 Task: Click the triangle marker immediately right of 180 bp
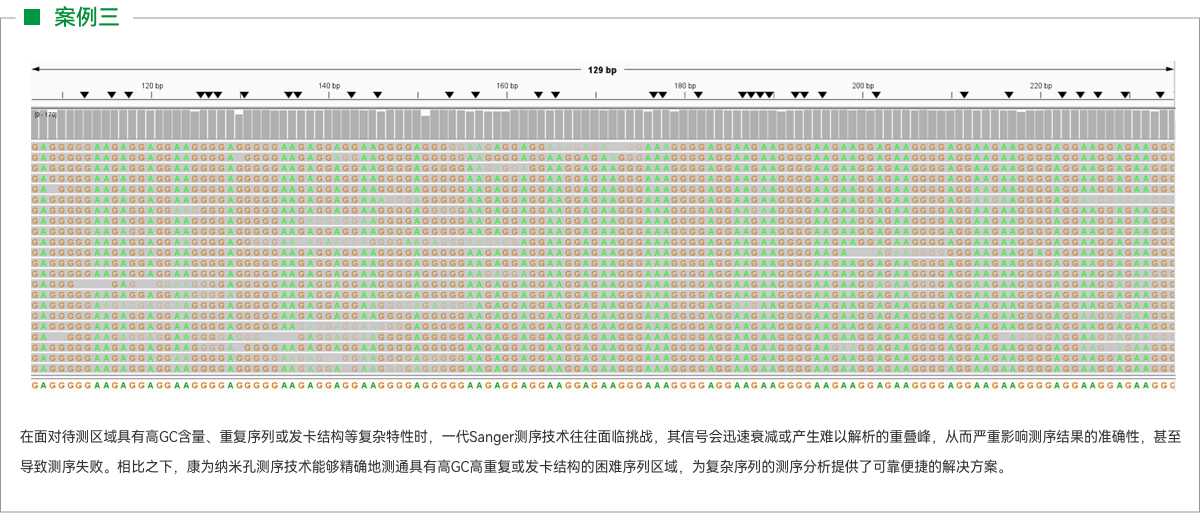[698, 95]
